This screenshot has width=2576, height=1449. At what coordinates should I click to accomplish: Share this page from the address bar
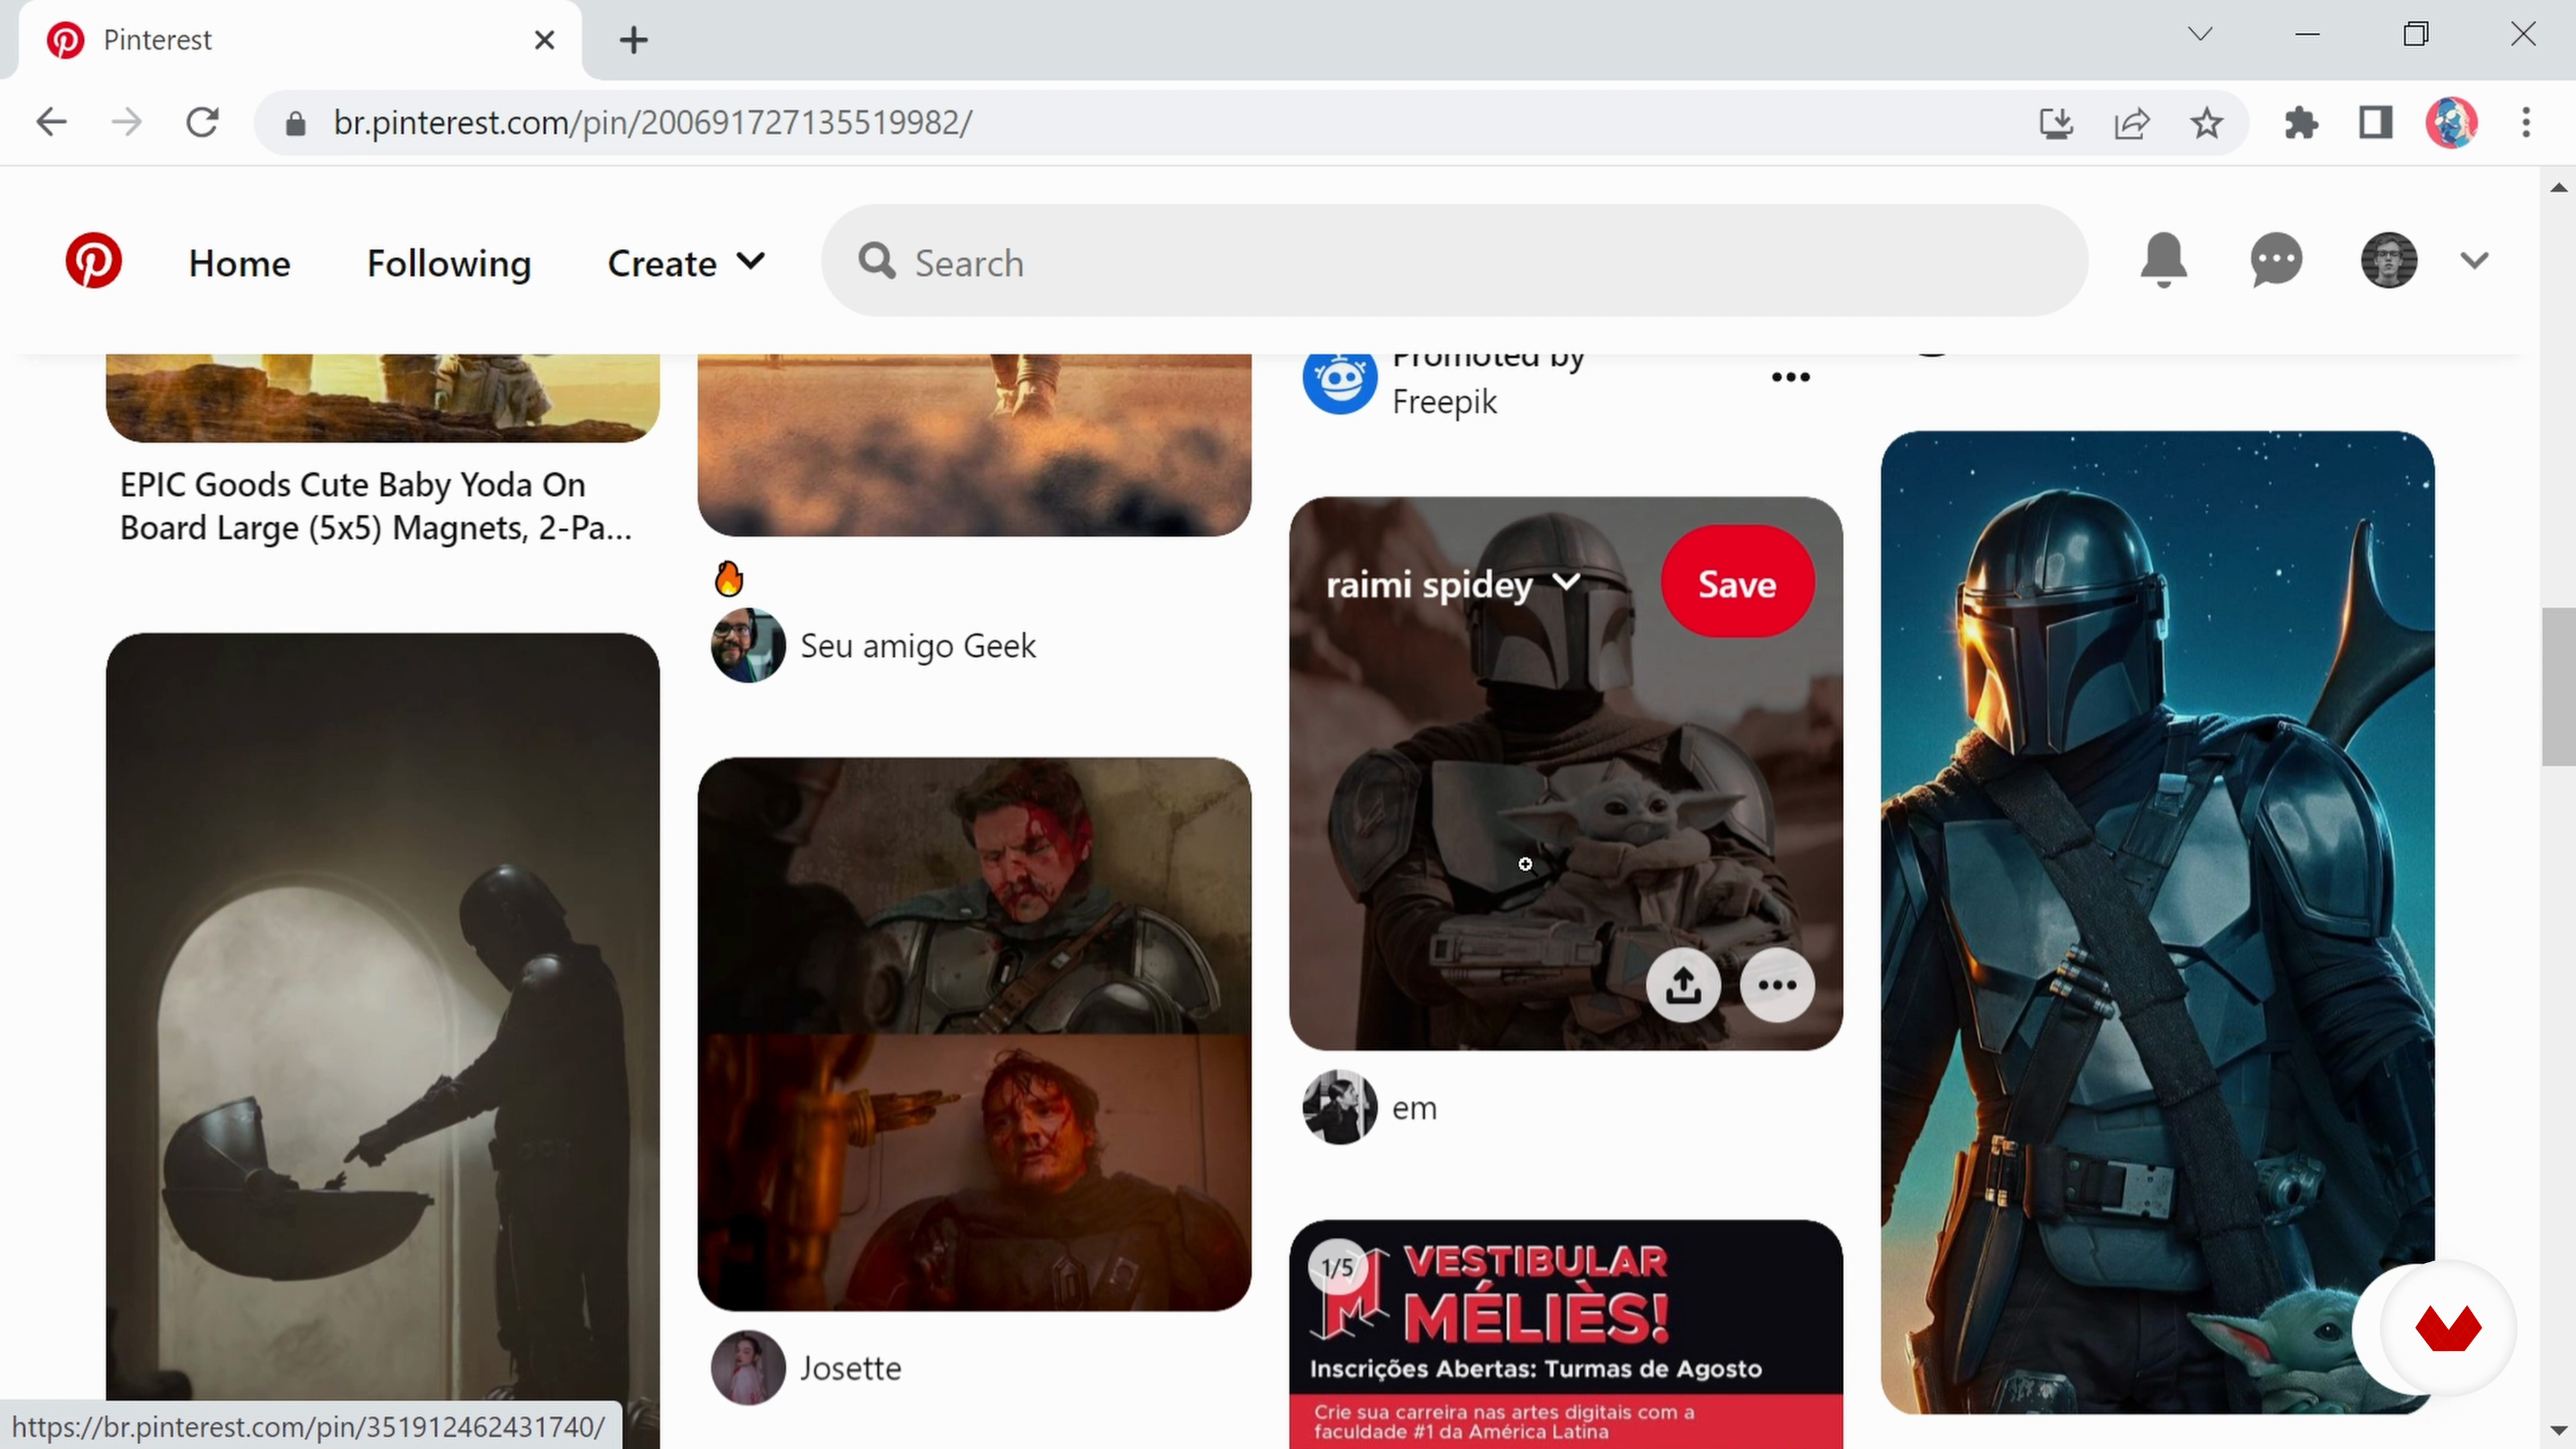point(2131,123)
